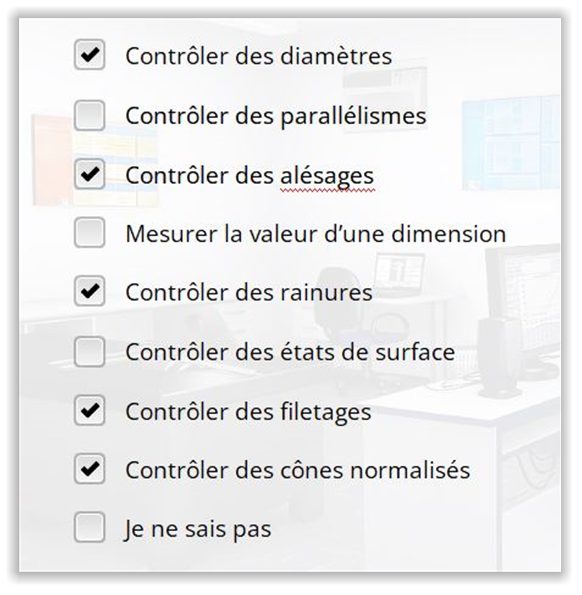
Task: Check the Contrôler des états de surface box
Action: 90,352
